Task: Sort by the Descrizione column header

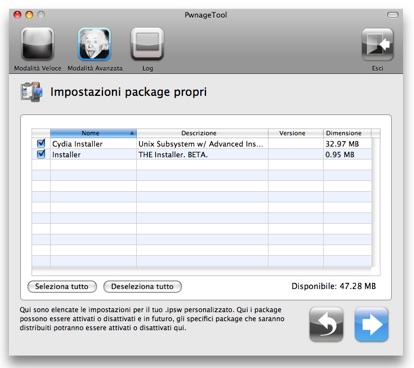Action: pos(202,133)
